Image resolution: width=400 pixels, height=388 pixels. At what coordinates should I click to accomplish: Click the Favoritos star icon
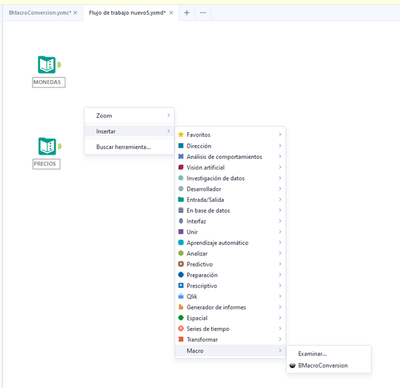pos(181,135)
